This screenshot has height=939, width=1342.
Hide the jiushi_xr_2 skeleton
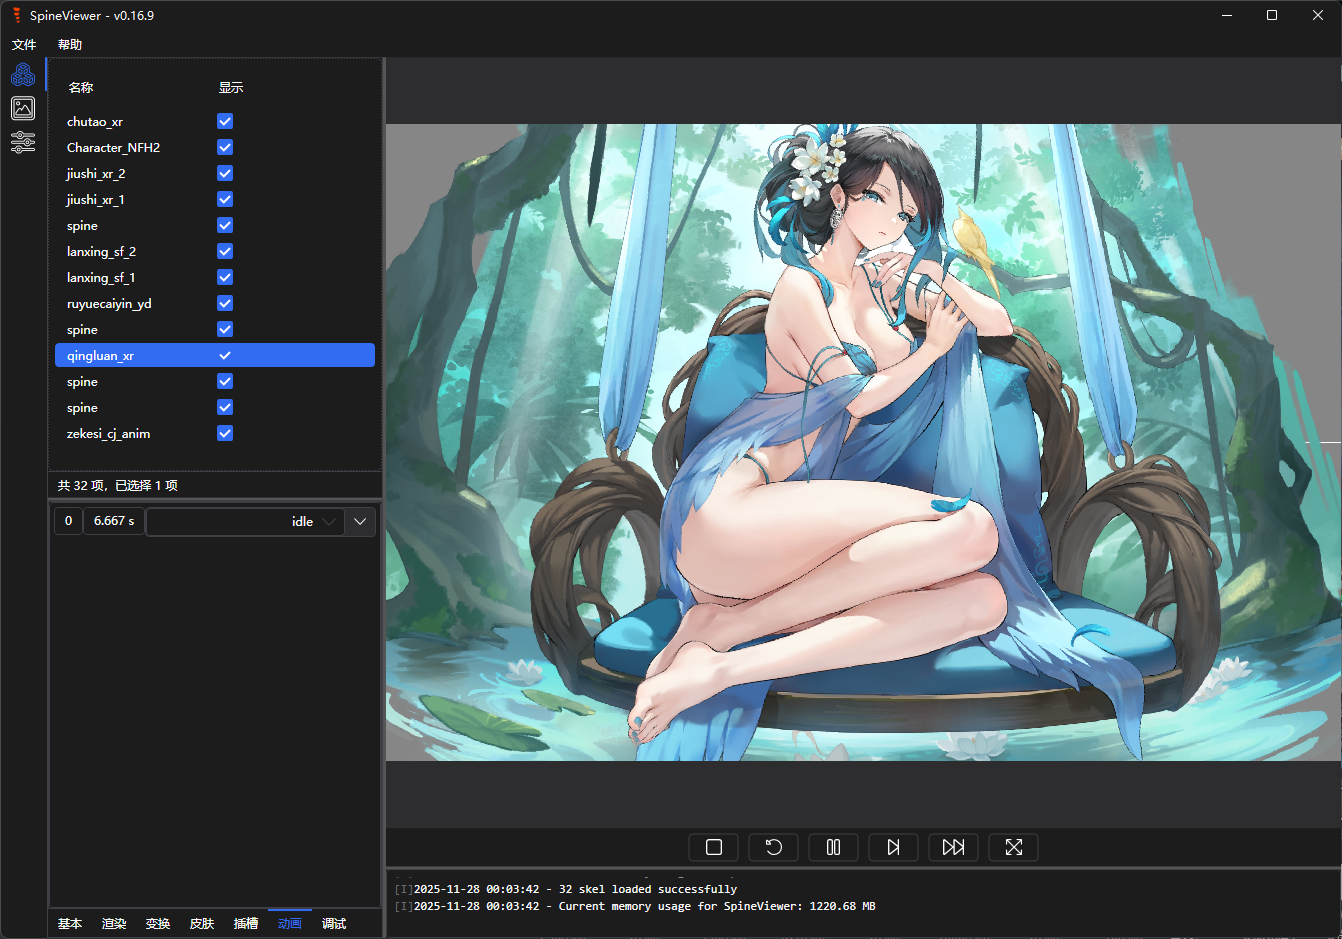[225, 173]
